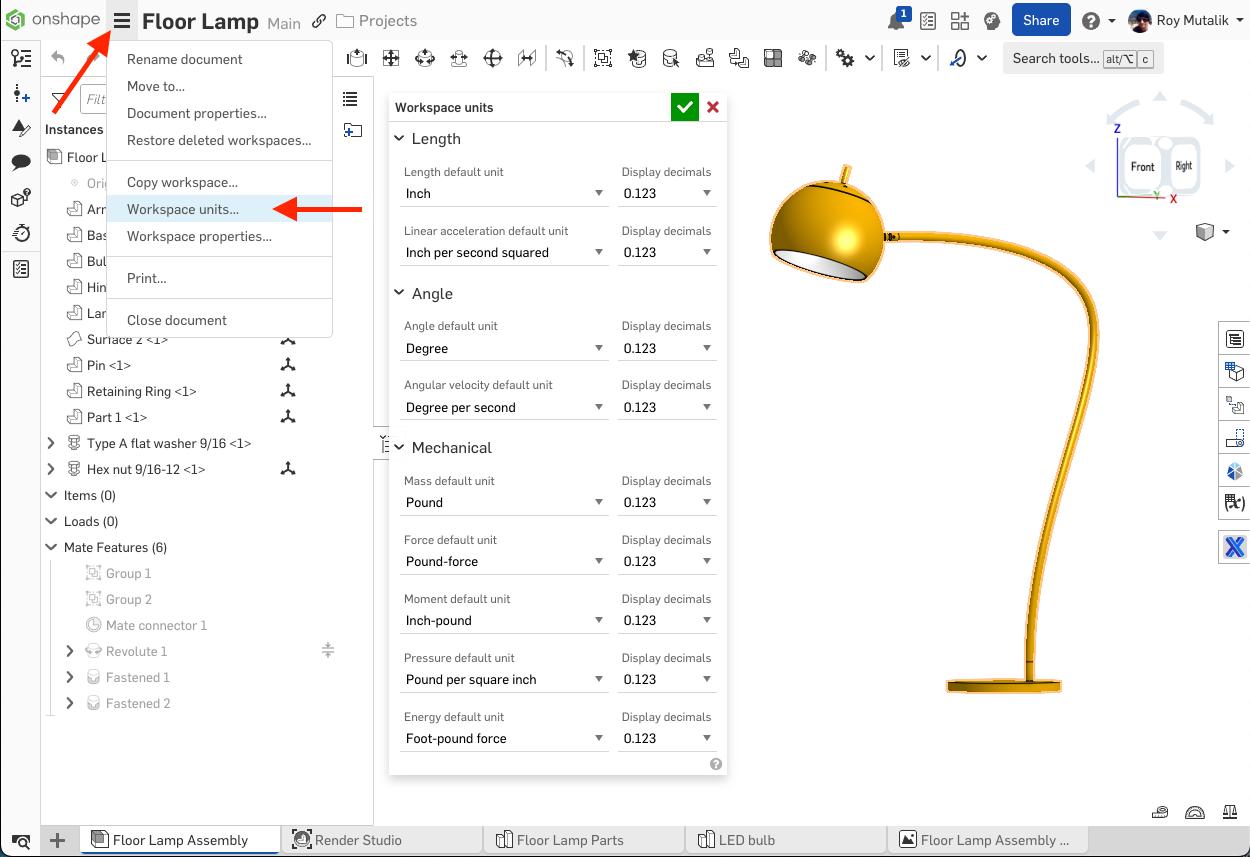
Task: Click the Search tools input field
Action: (1055, 58)
